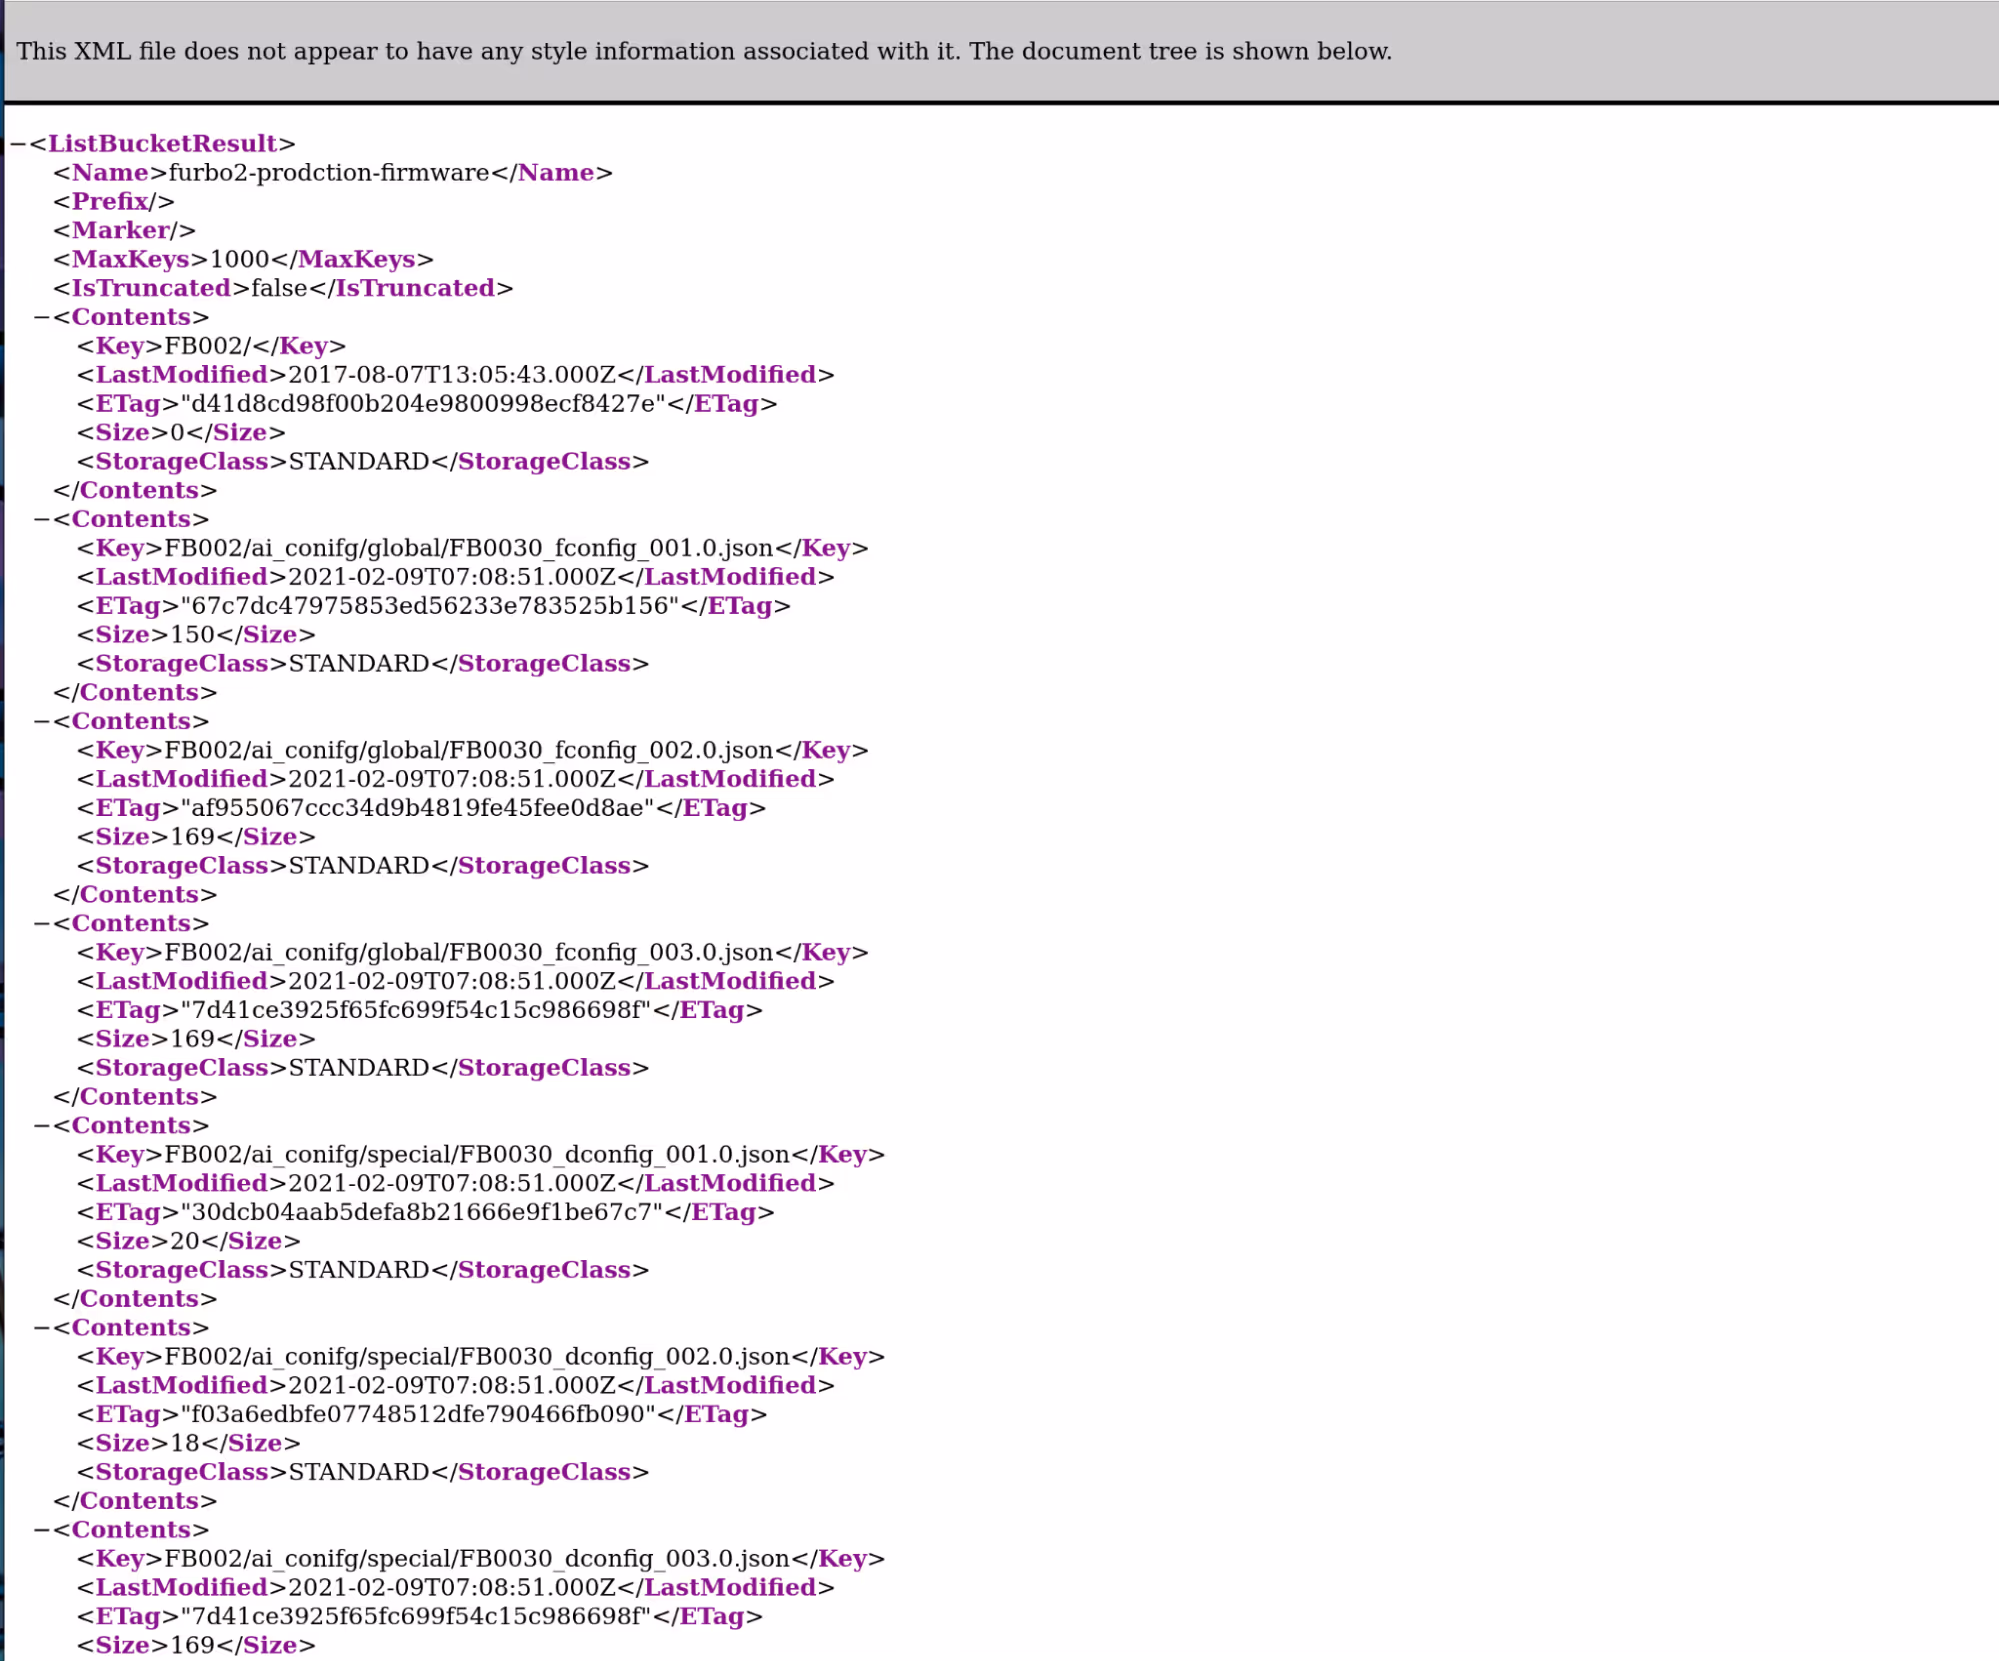The height and width of the screenshot is (1662, 1999).
Task: Collapse Contents node containing dconfig_002.0.json
Action: pyautogui.click(x=42, y=1328)
